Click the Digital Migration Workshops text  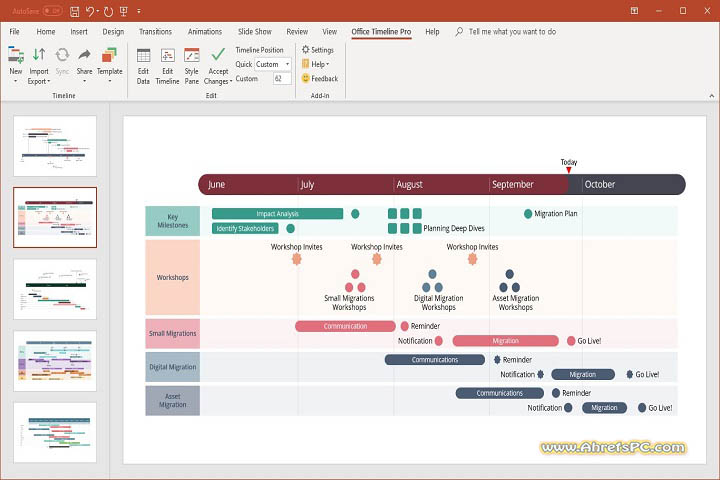click(x=439, y=303)
